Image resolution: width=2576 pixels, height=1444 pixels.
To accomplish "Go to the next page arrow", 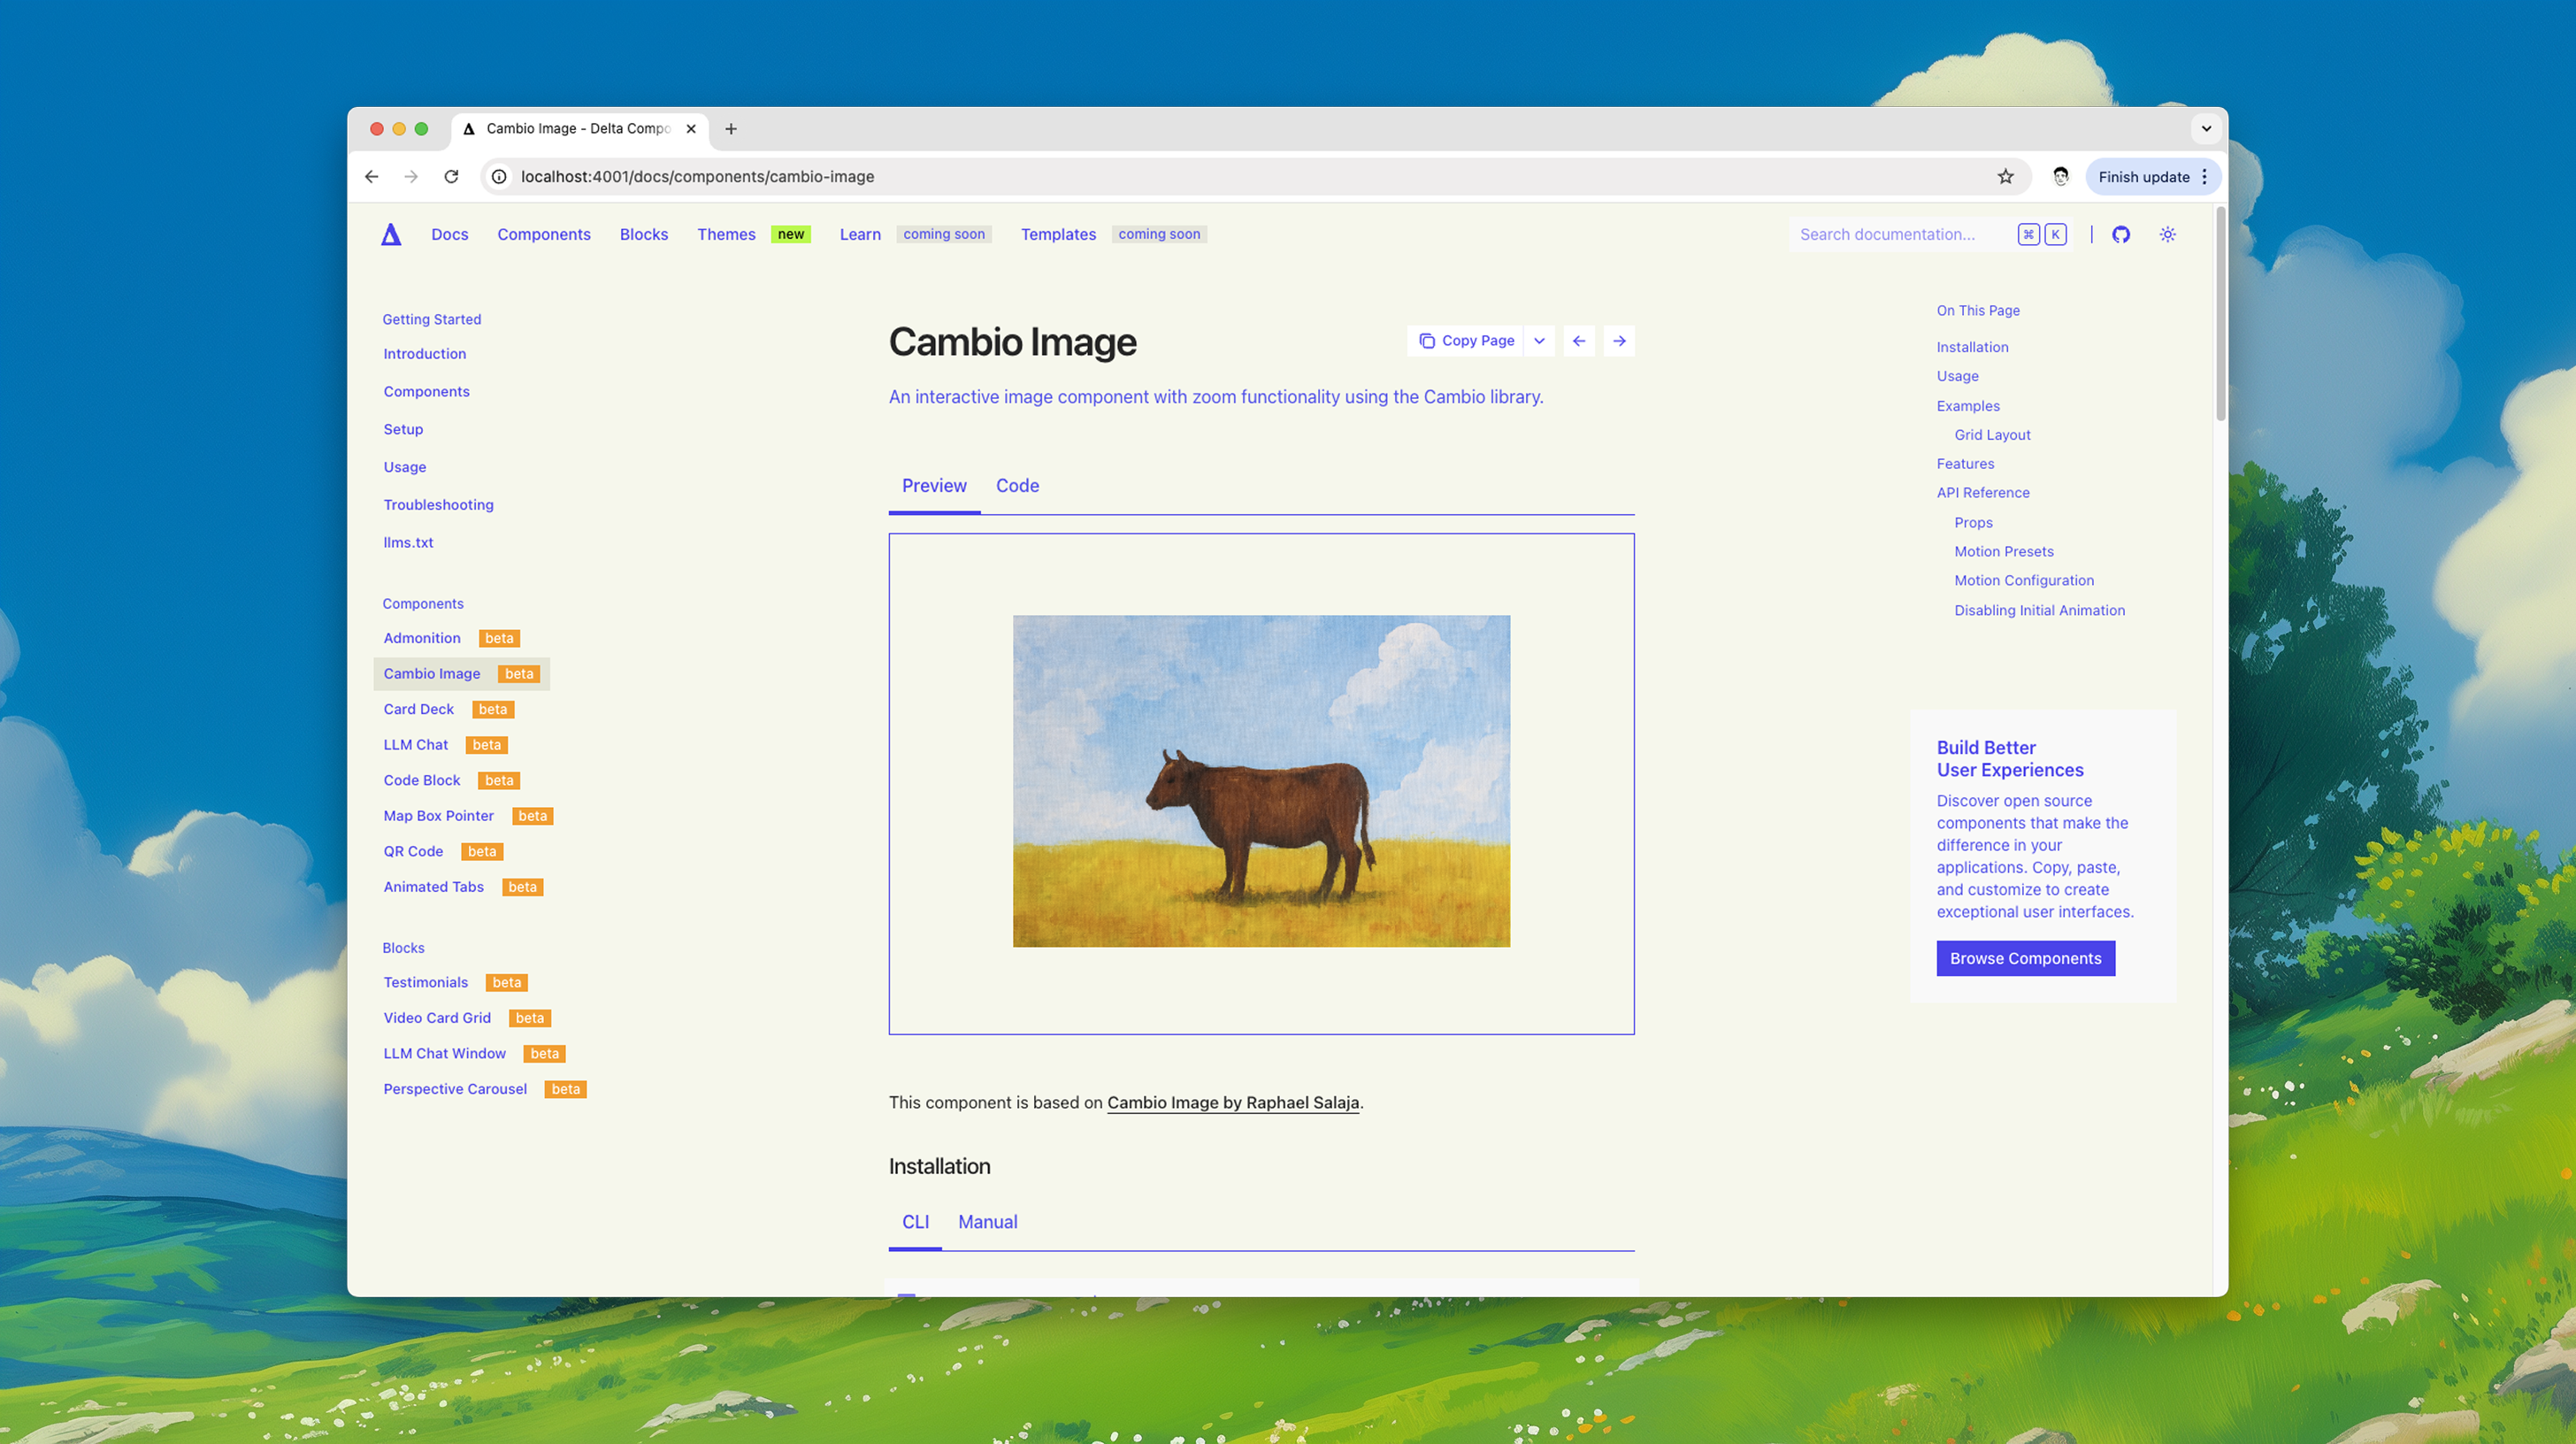I will [1619, 341].
